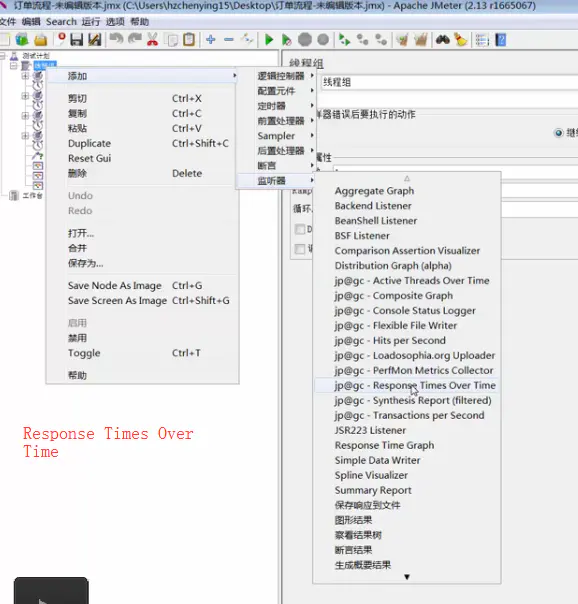Click the 线程组 name input field

point(449,82)
